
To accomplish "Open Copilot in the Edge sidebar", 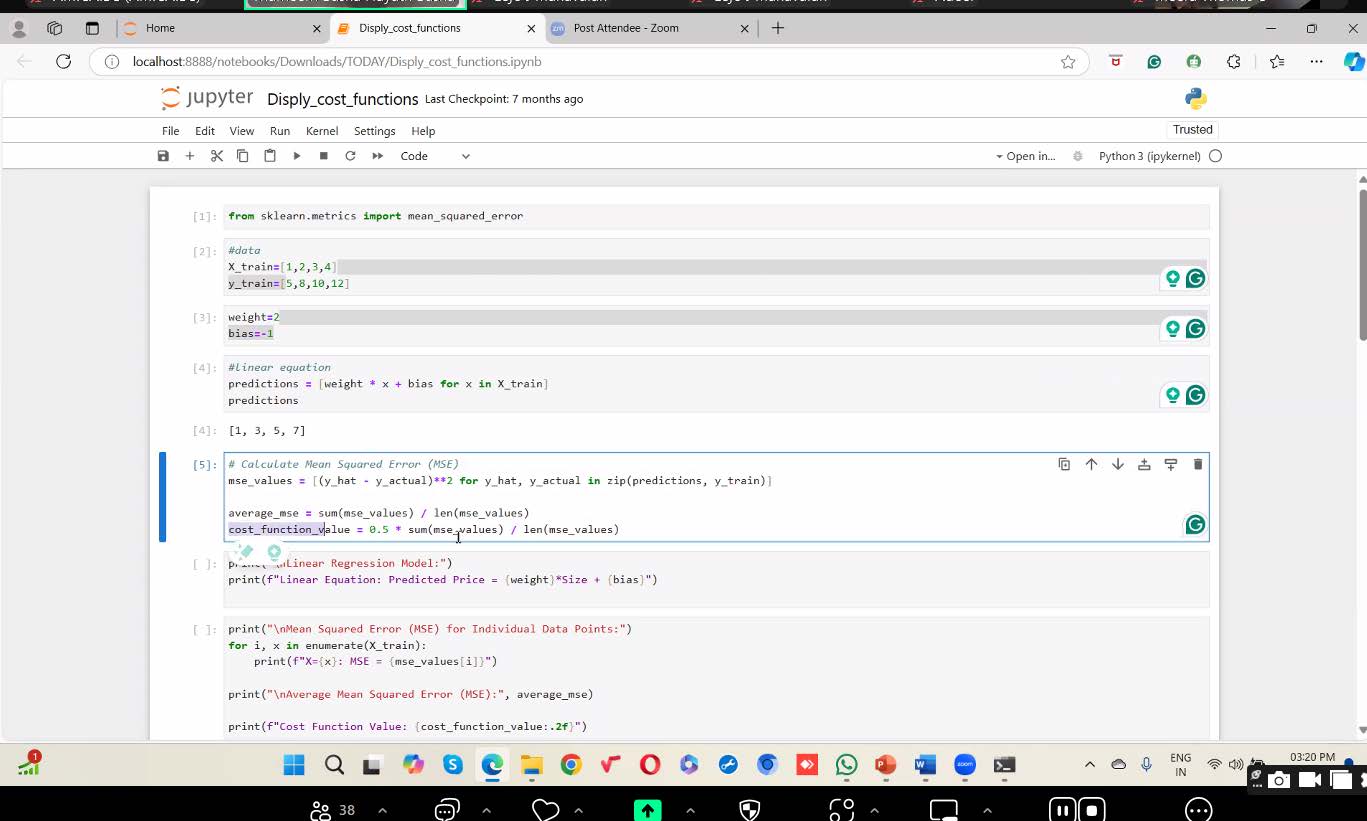I will pos(1353,62).
